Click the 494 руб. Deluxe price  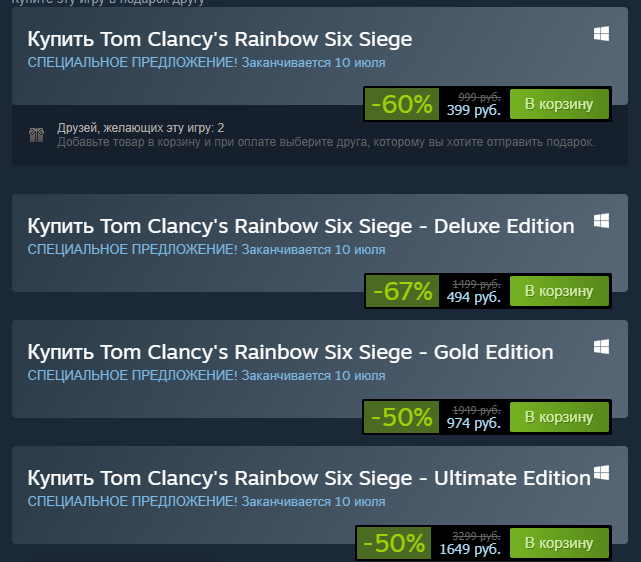(x=474, y=298)
